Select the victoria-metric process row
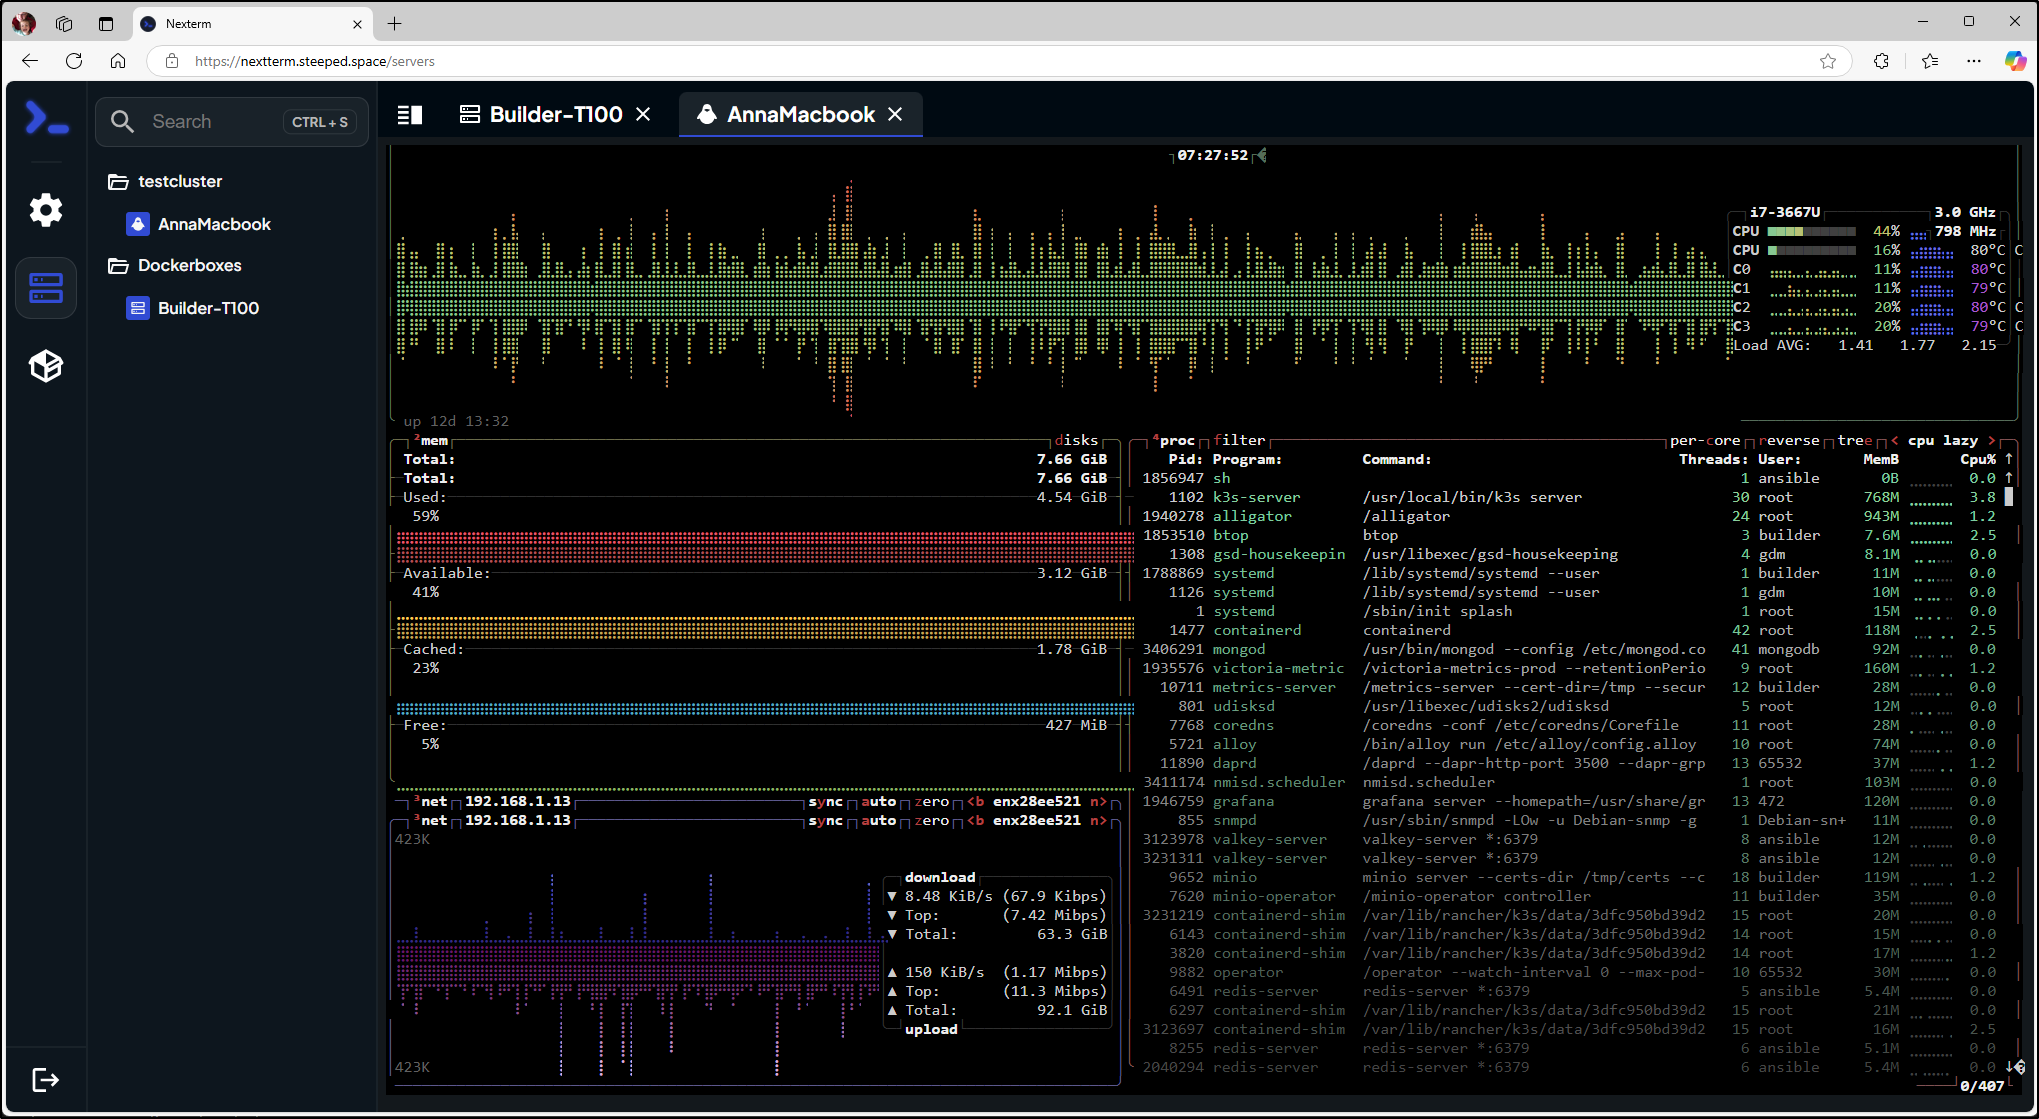The height and width of the screenshot is (1119, 2039). tap(1568, 668)
